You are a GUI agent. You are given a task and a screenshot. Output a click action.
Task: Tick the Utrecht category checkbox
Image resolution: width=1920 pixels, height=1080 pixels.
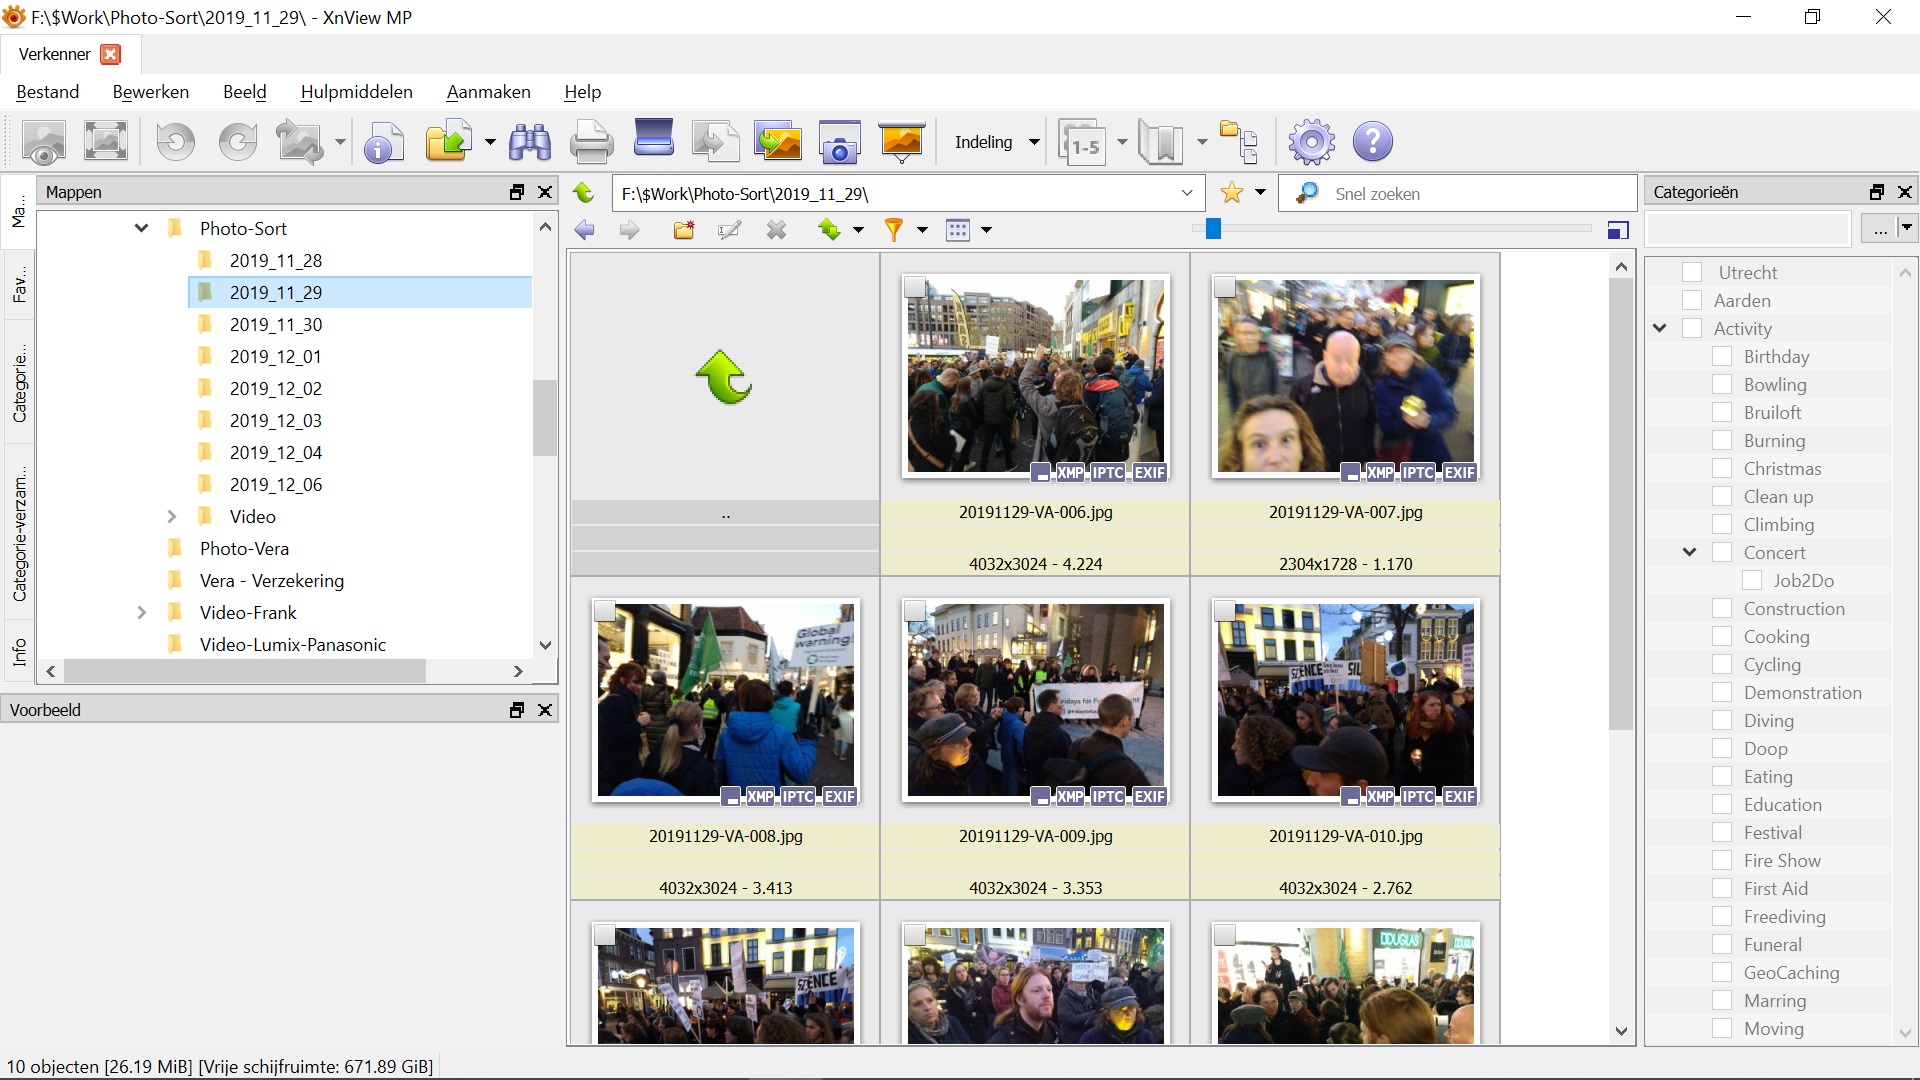(x=1692, y=272)
